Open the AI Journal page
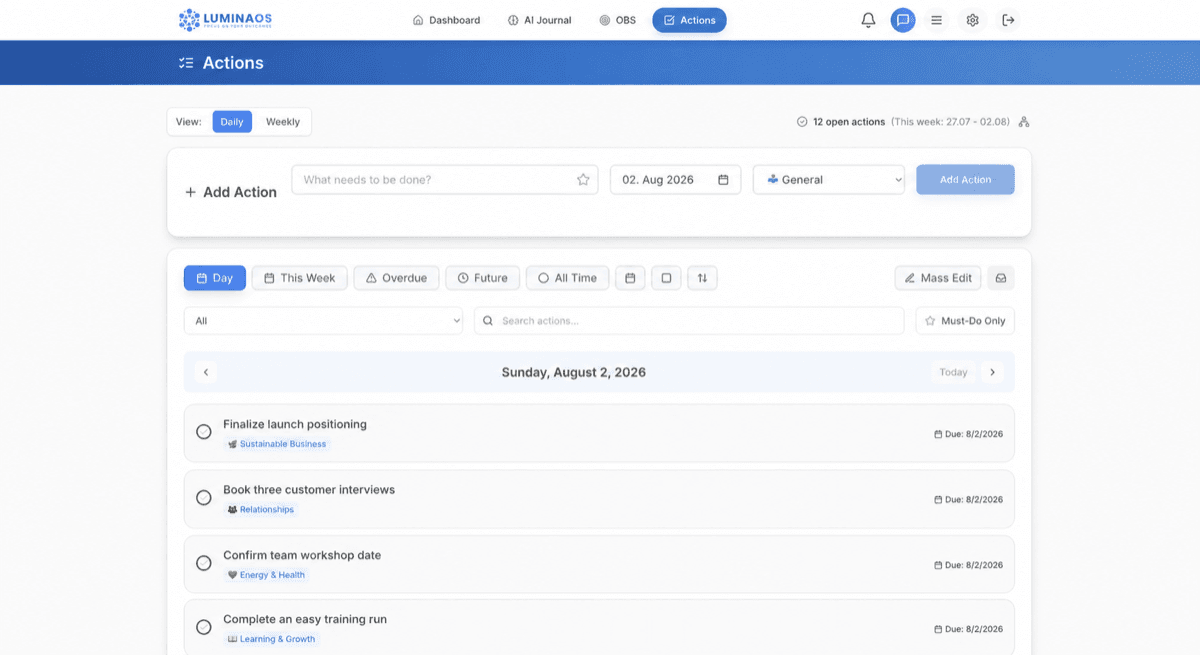 tap(540, 20)
